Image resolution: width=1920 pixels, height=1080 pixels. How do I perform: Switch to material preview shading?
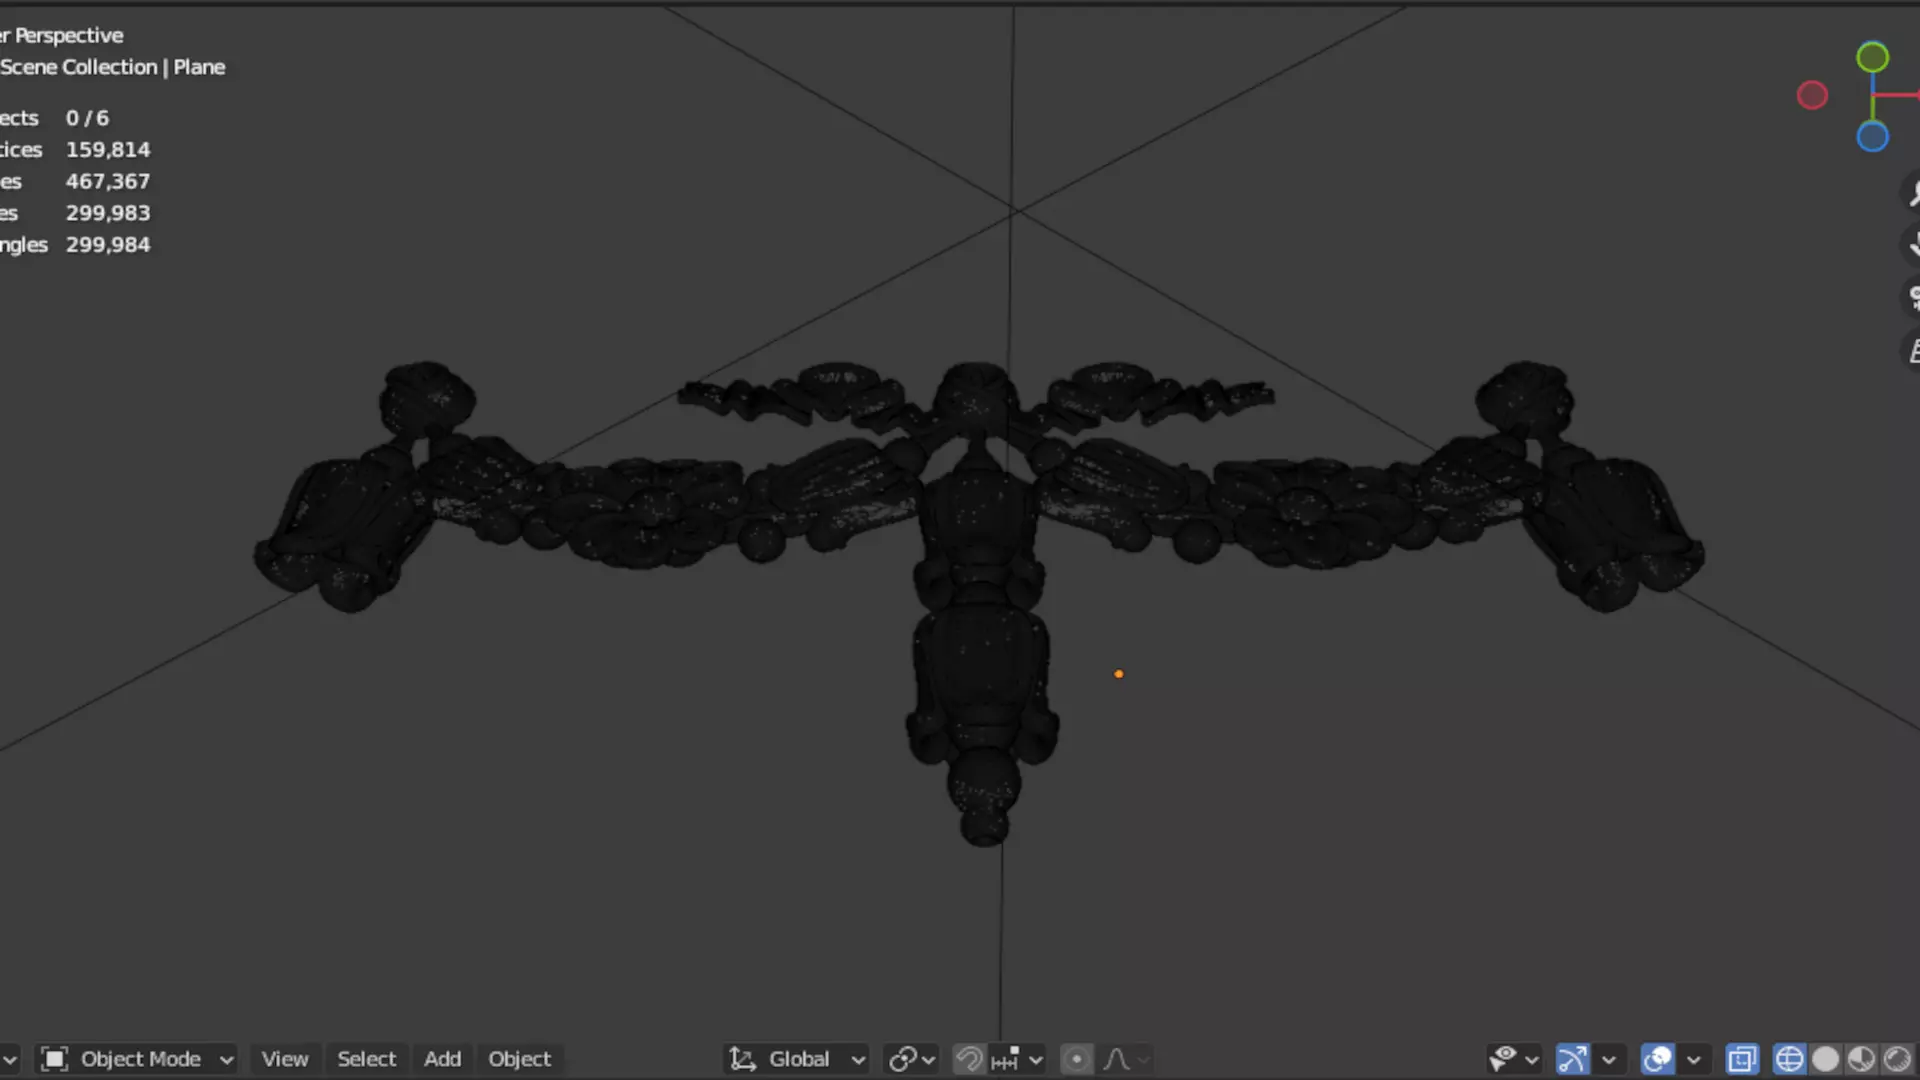pos(1861,1059)
